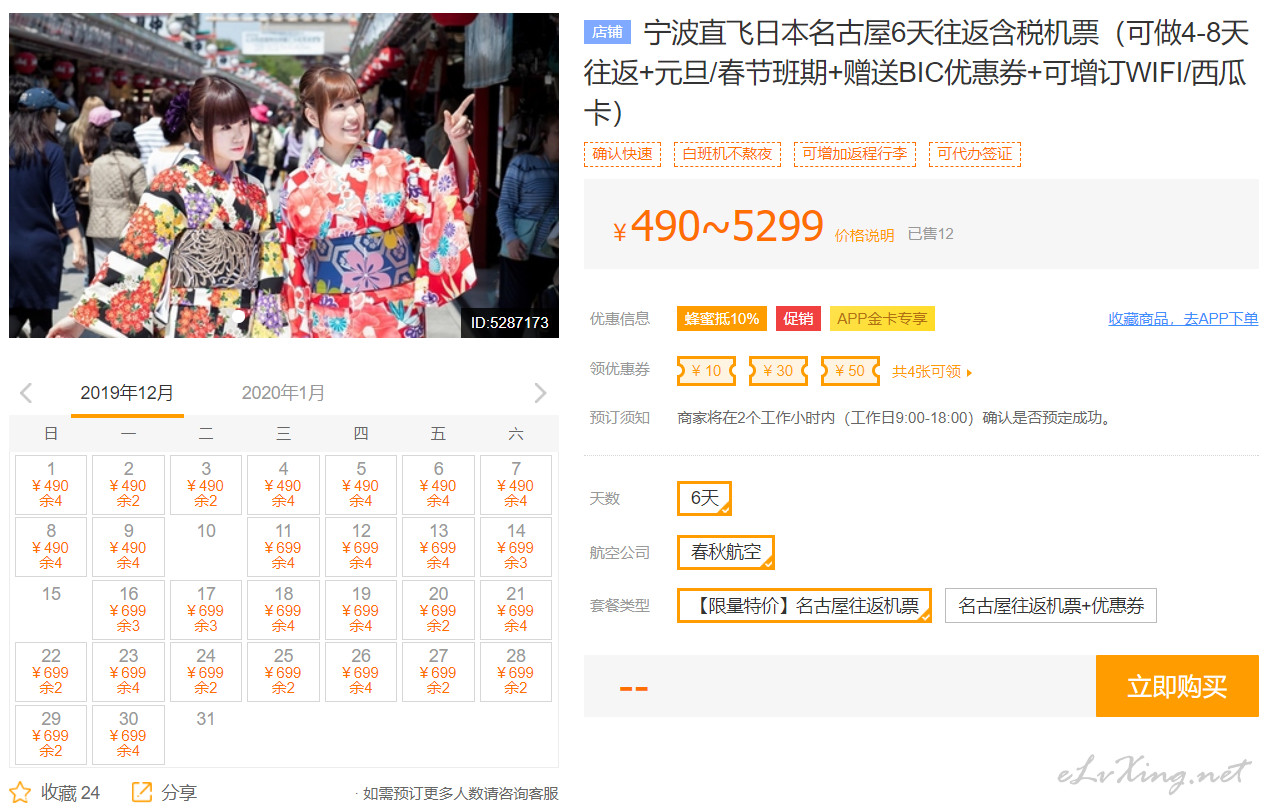Viewport: 1262px width, 807px height.
Task: Select 【限量特价】名古屋往返机票 package
Action: tap(804, 605)
